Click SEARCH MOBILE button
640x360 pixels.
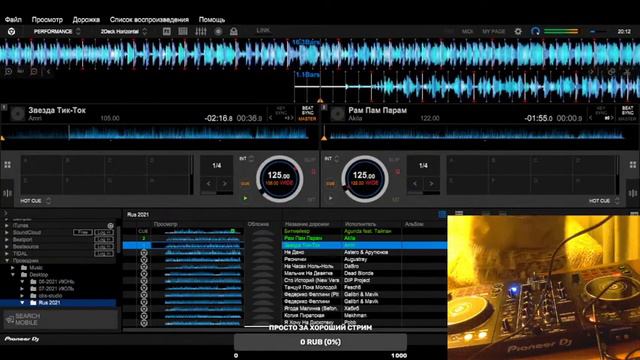[x=61, y=319]
